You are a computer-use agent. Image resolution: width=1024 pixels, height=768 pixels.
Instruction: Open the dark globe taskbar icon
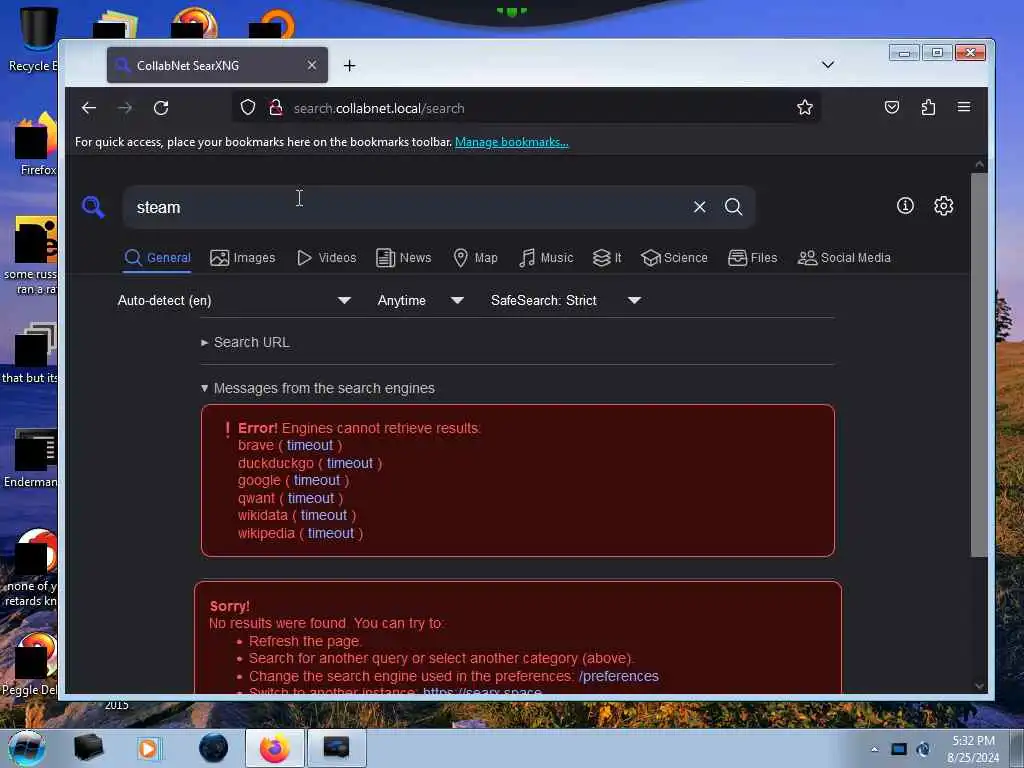pos(213,748)
